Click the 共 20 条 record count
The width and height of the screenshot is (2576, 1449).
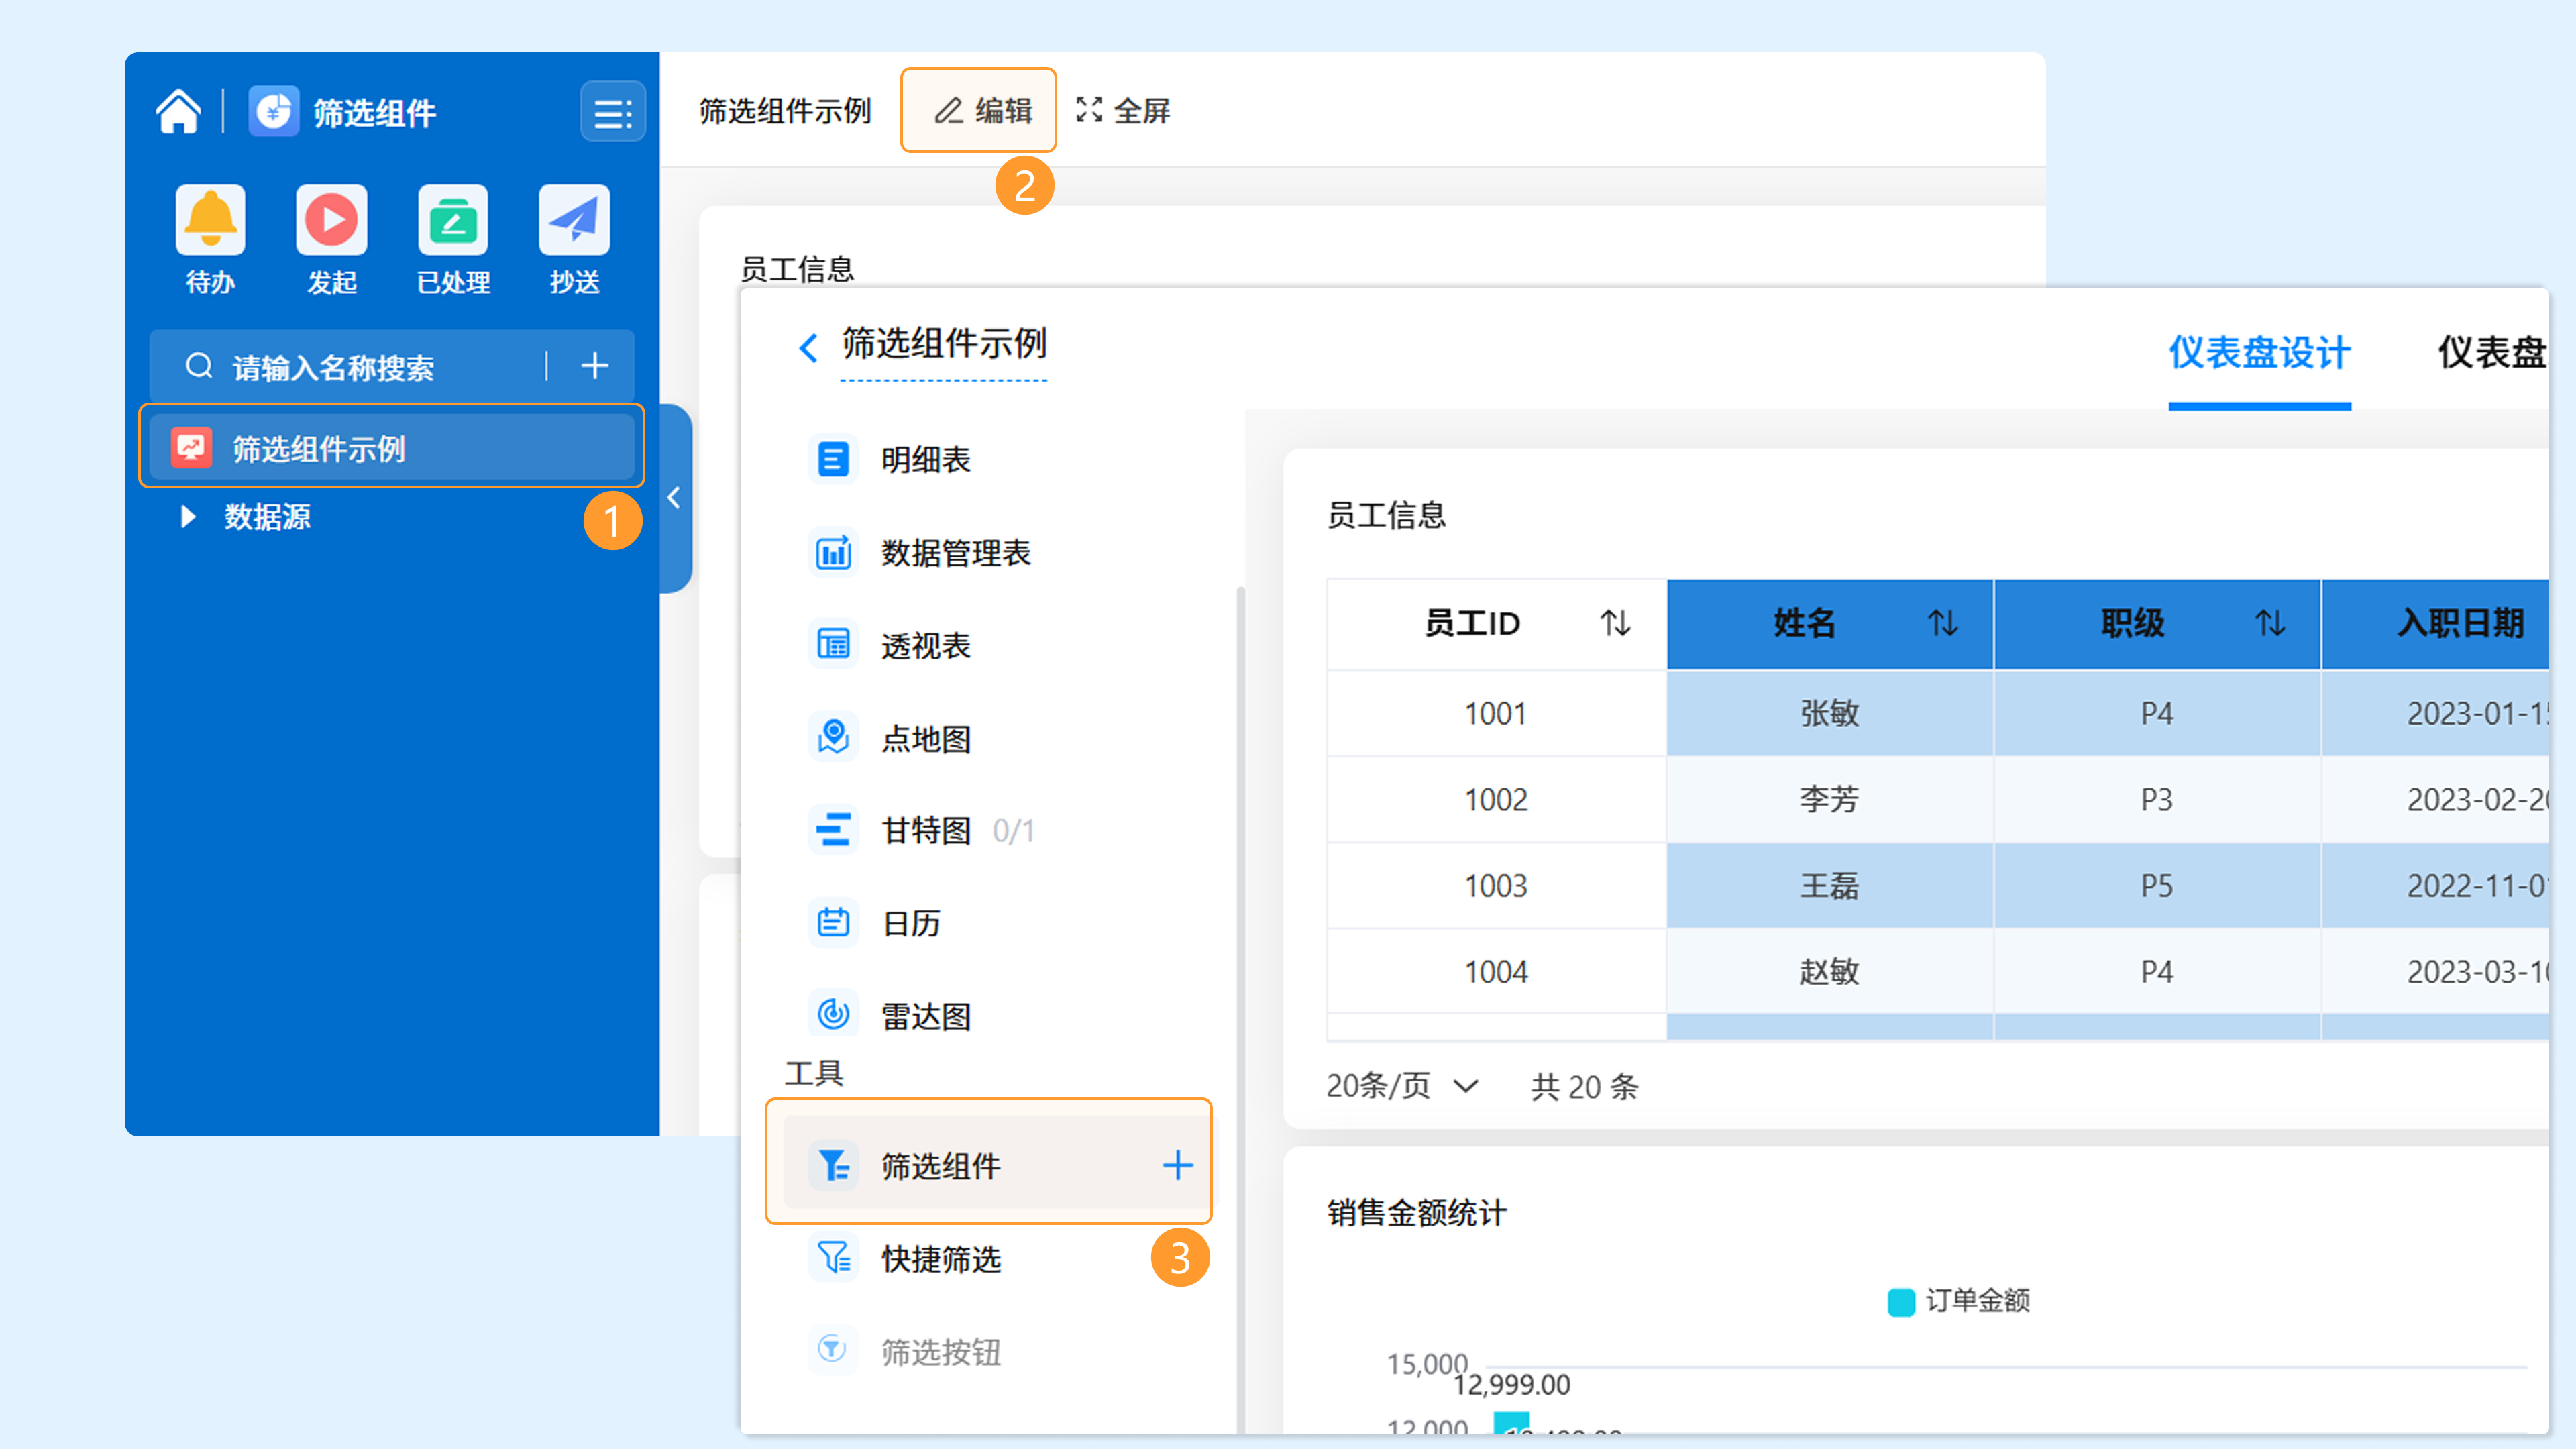(x=1585, y=1086)
